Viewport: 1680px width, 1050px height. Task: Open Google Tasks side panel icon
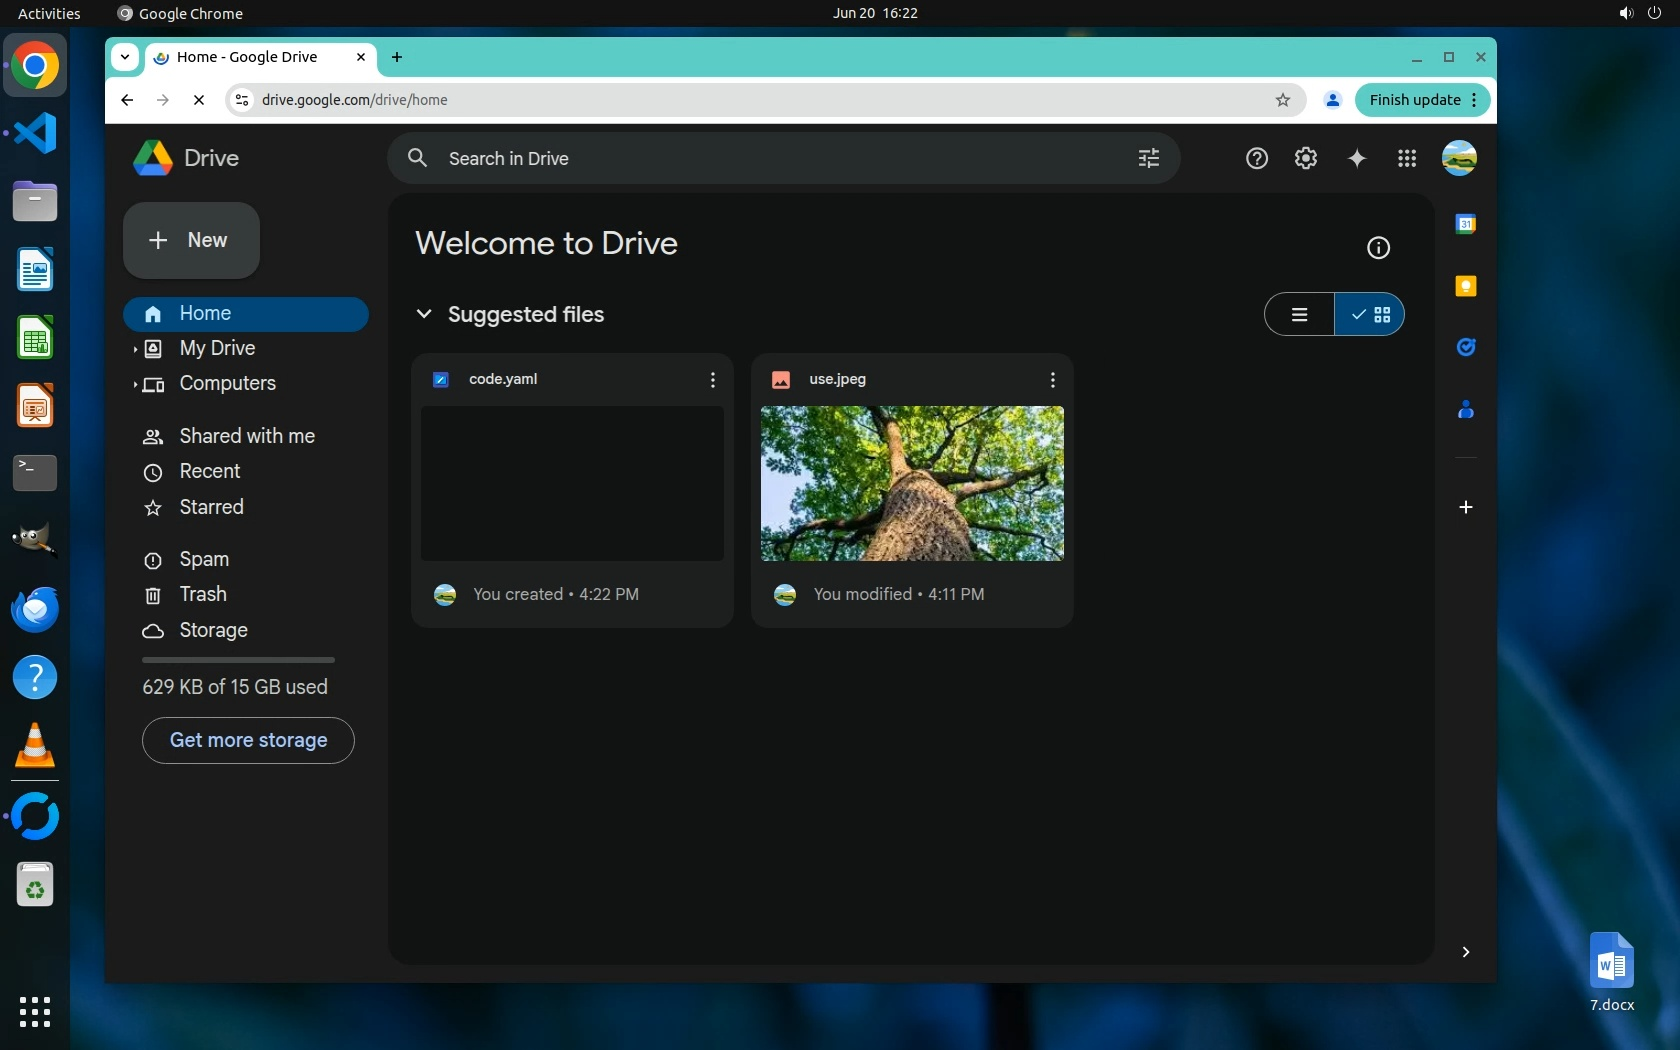click(x=1465, y=347)
